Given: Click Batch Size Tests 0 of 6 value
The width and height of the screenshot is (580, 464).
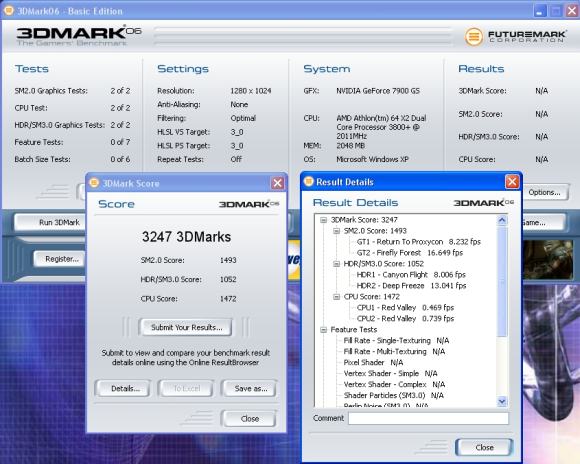Looking at the screenshot, I should point(120,159).
